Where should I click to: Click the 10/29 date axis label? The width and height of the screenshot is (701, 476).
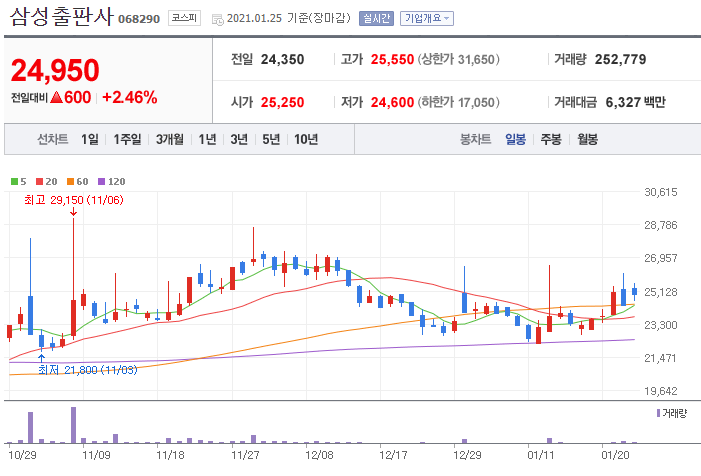click(22, 455)
